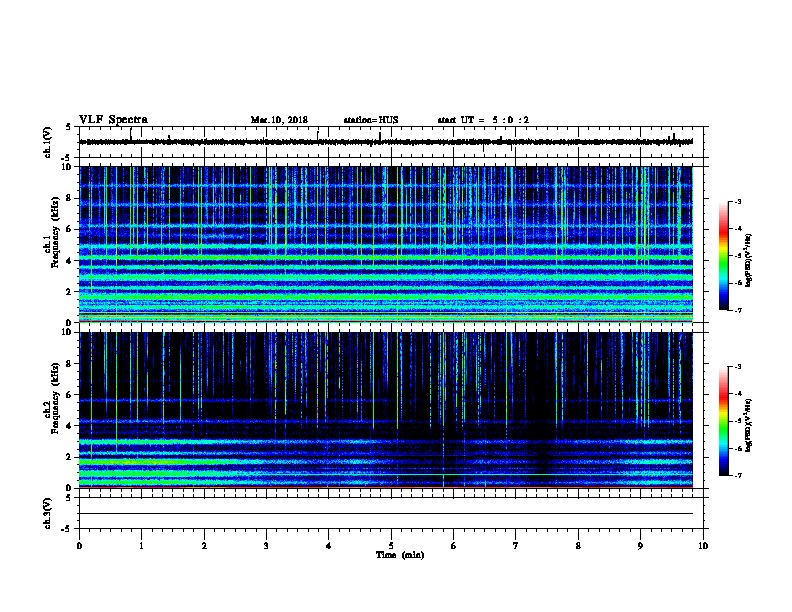
Task: Click time axis tick label "0"
Action: point(79,546)
